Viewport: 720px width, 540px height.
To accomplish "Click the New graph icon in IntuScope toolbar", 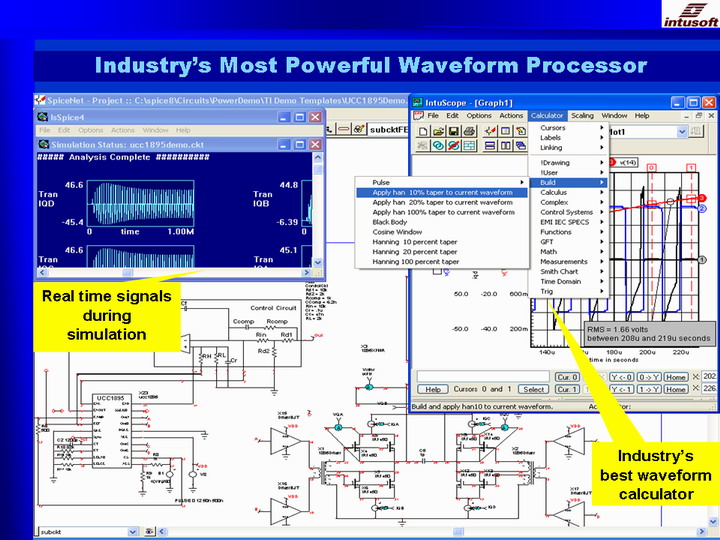I will coord(423,131).
